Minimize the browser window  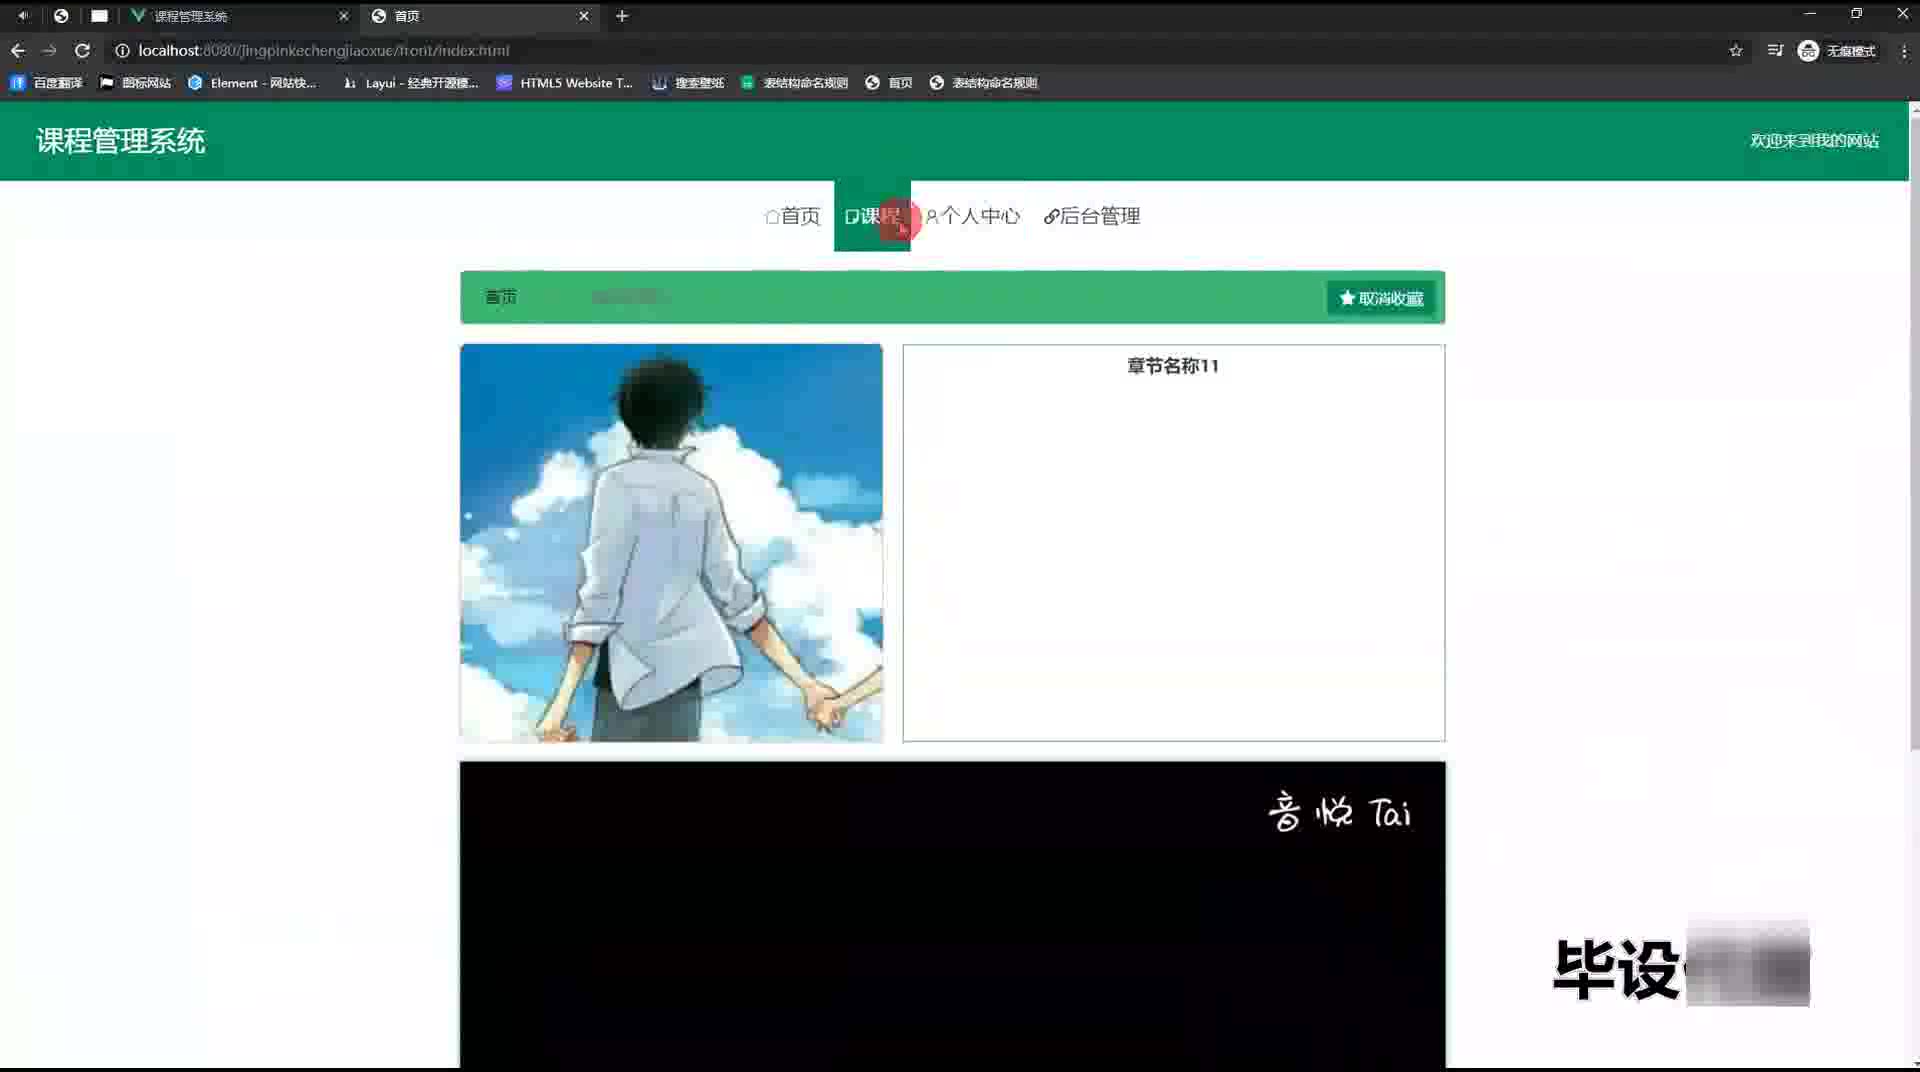coord(1810,14)
